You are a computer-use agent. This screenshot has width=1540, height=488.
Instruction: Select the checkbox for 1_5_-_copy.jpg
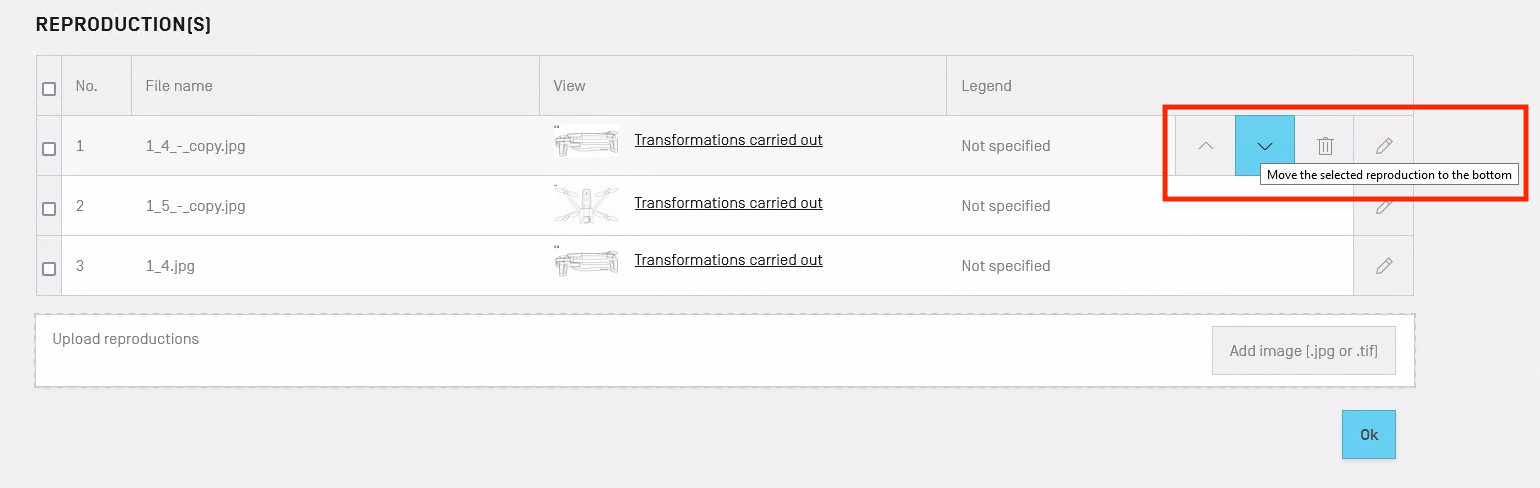coord(49,209)
